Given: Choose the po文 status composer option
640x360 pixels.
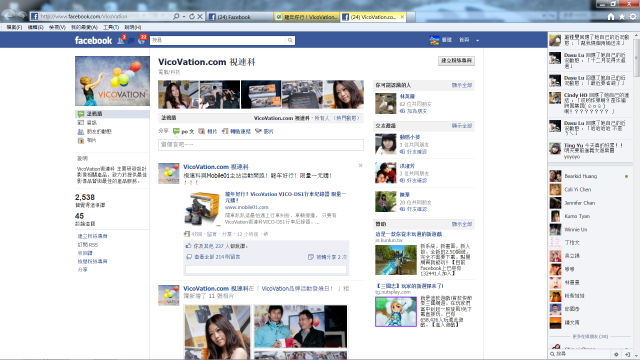Looking at the screenshot, I should pos(183,131).
